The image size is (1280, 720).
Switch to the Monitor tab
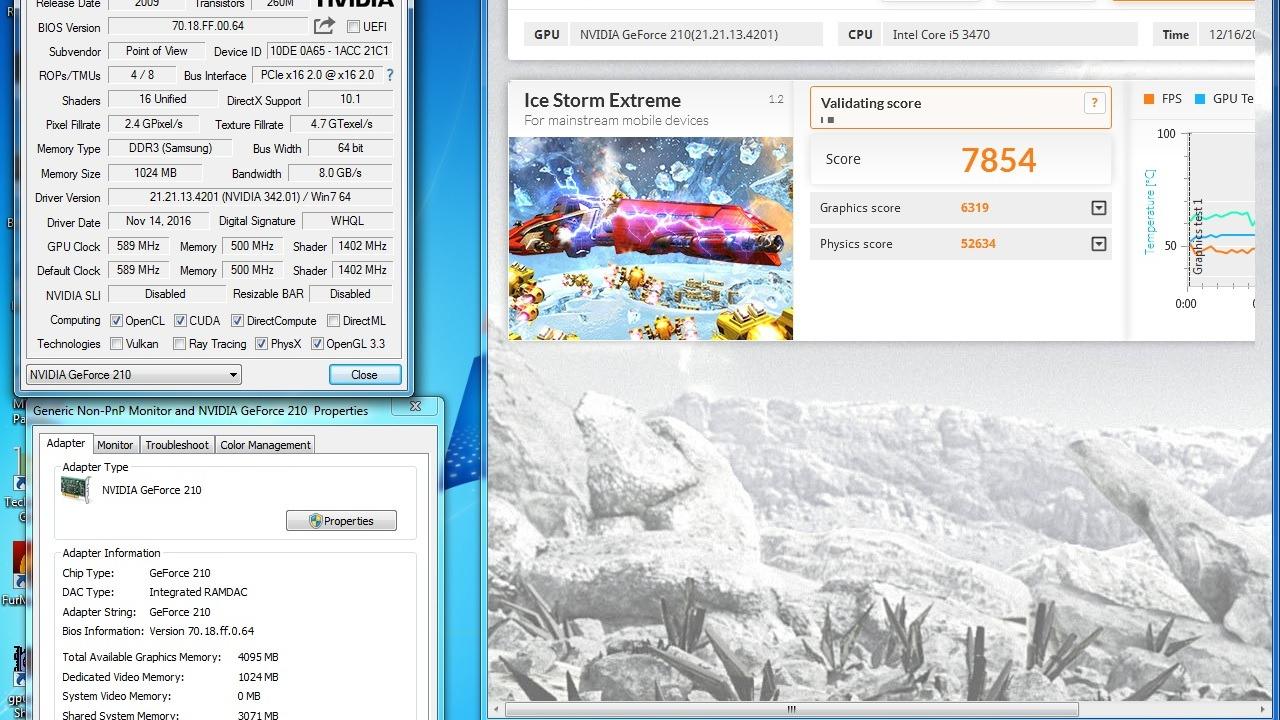115,445
